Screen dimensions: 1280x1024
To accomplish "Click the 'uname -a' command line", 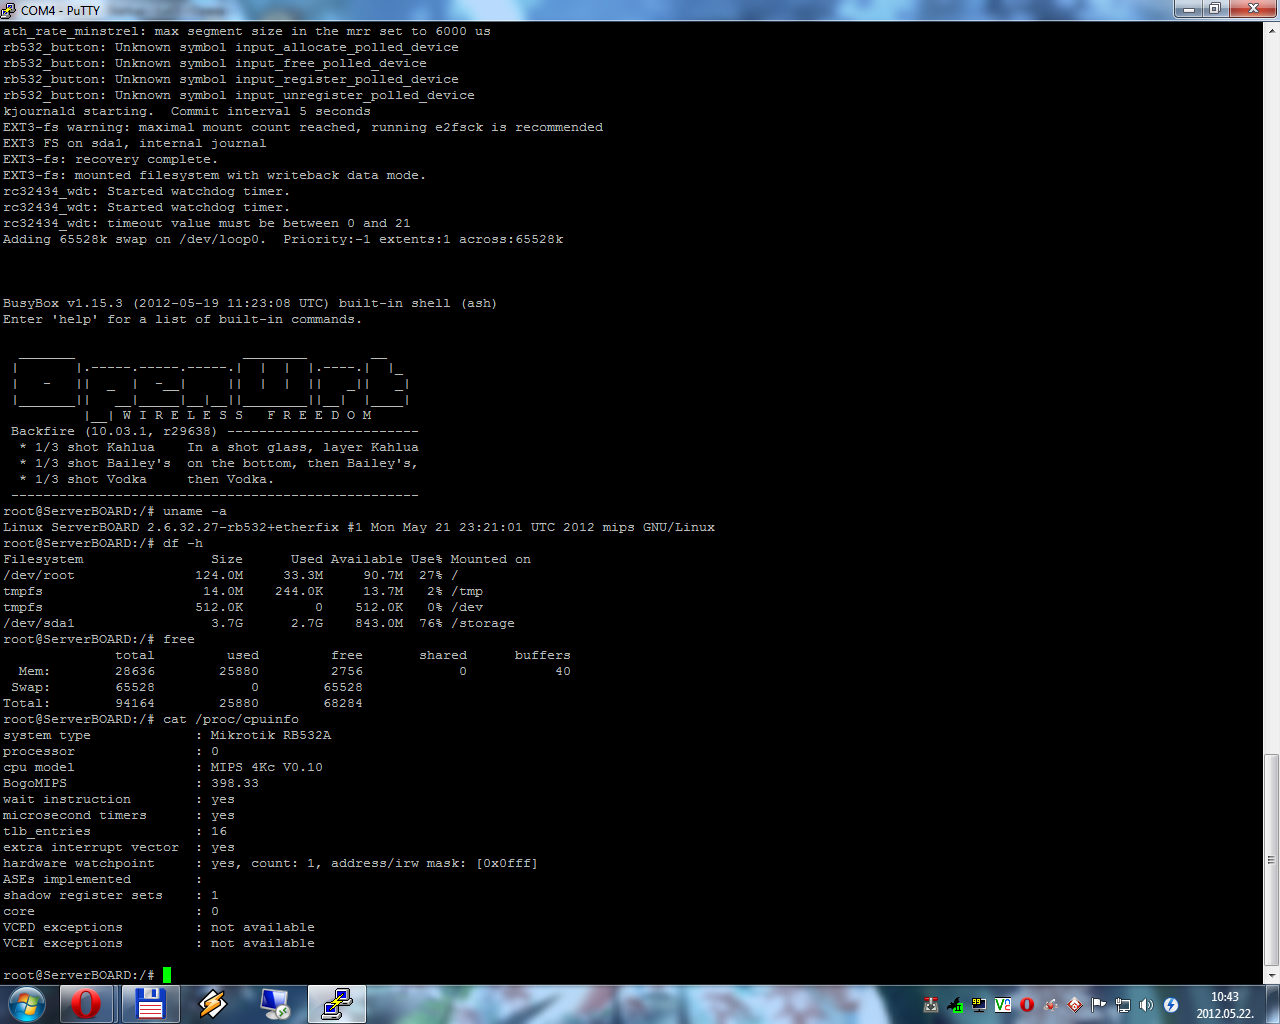I will point(115,511).
